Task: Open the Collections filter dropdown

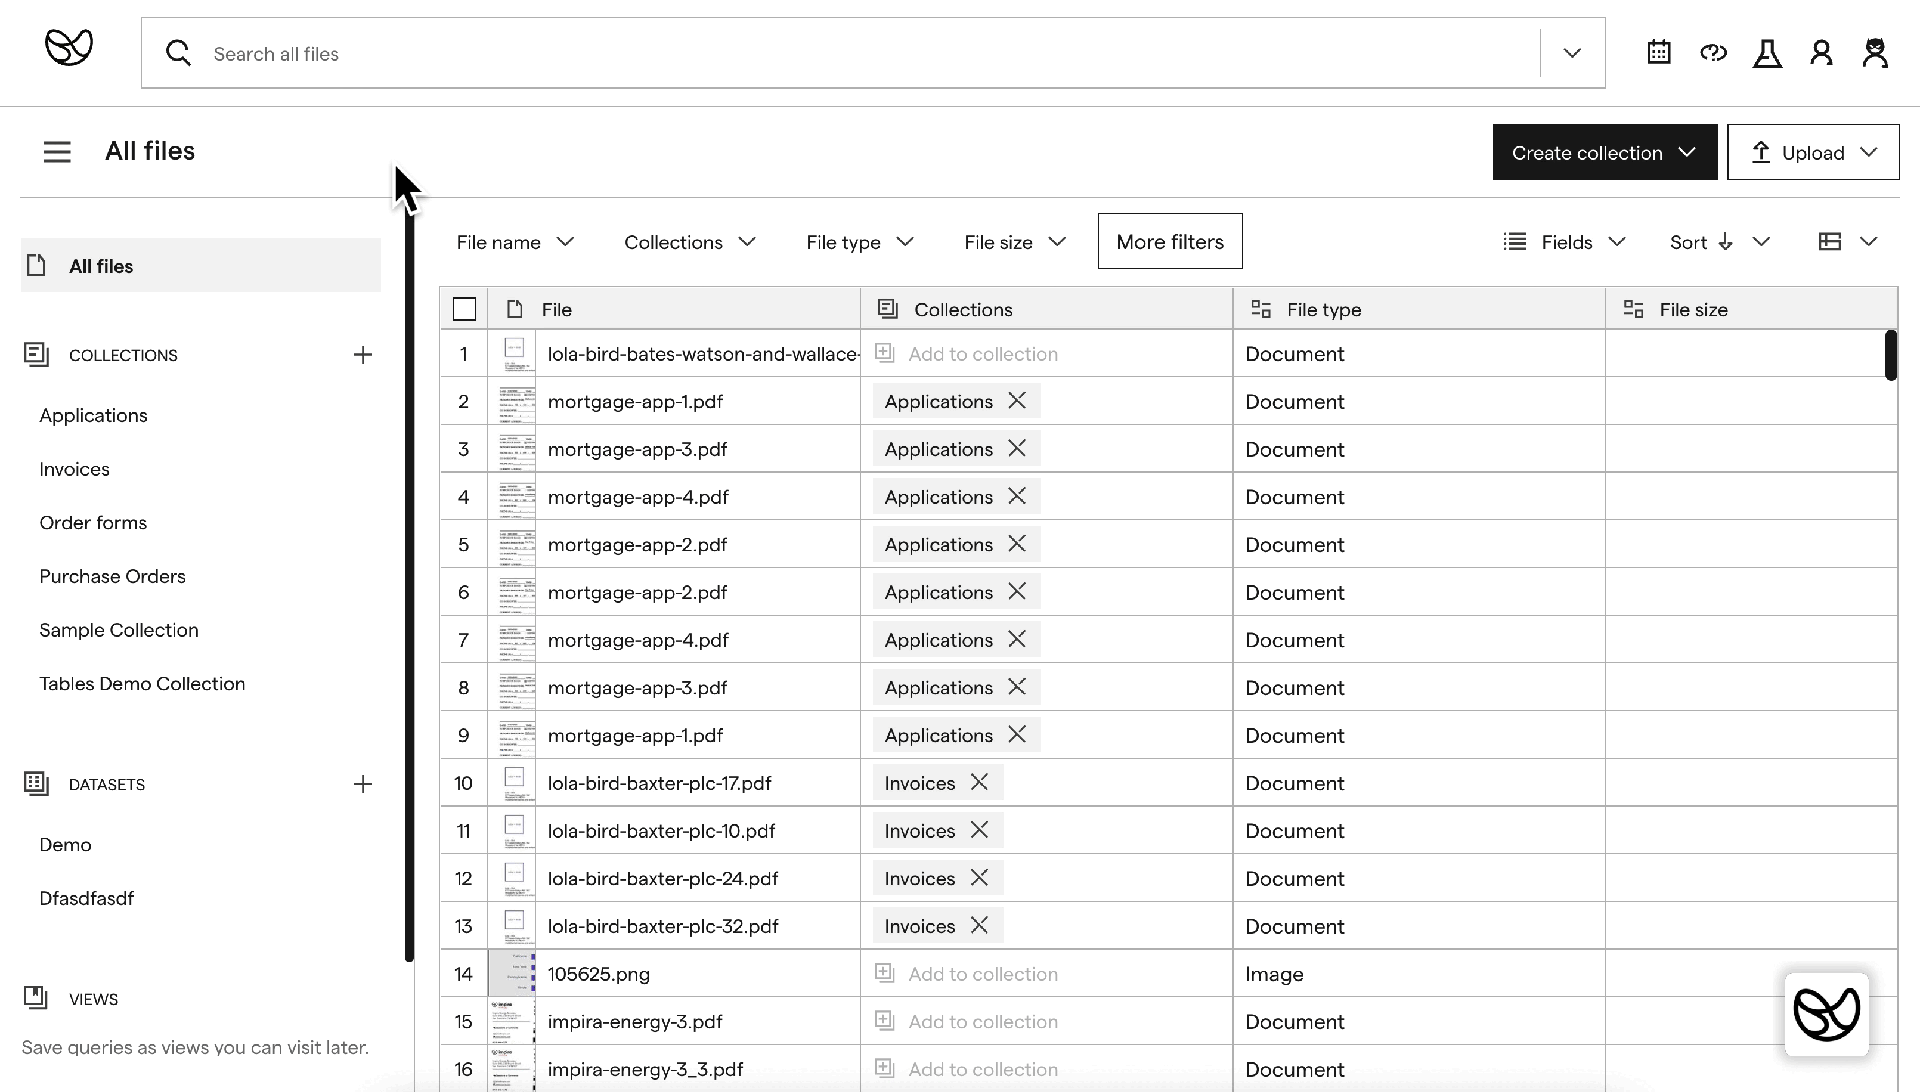Action: pos(690,242)
